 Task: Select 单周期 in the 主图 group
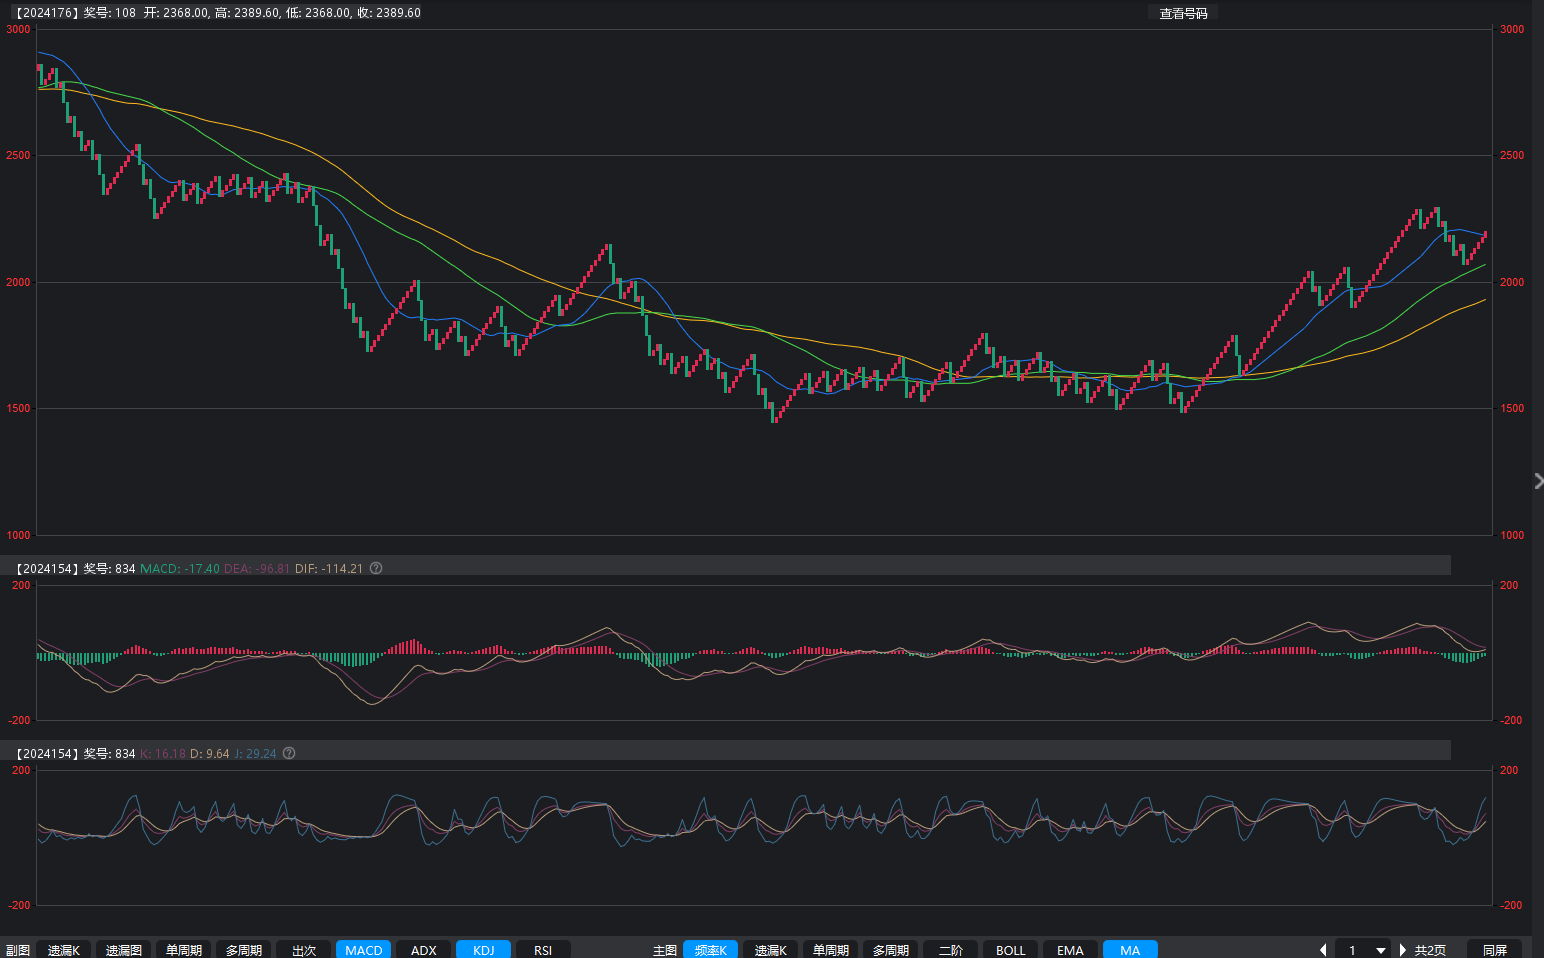(x=831, y=950)
